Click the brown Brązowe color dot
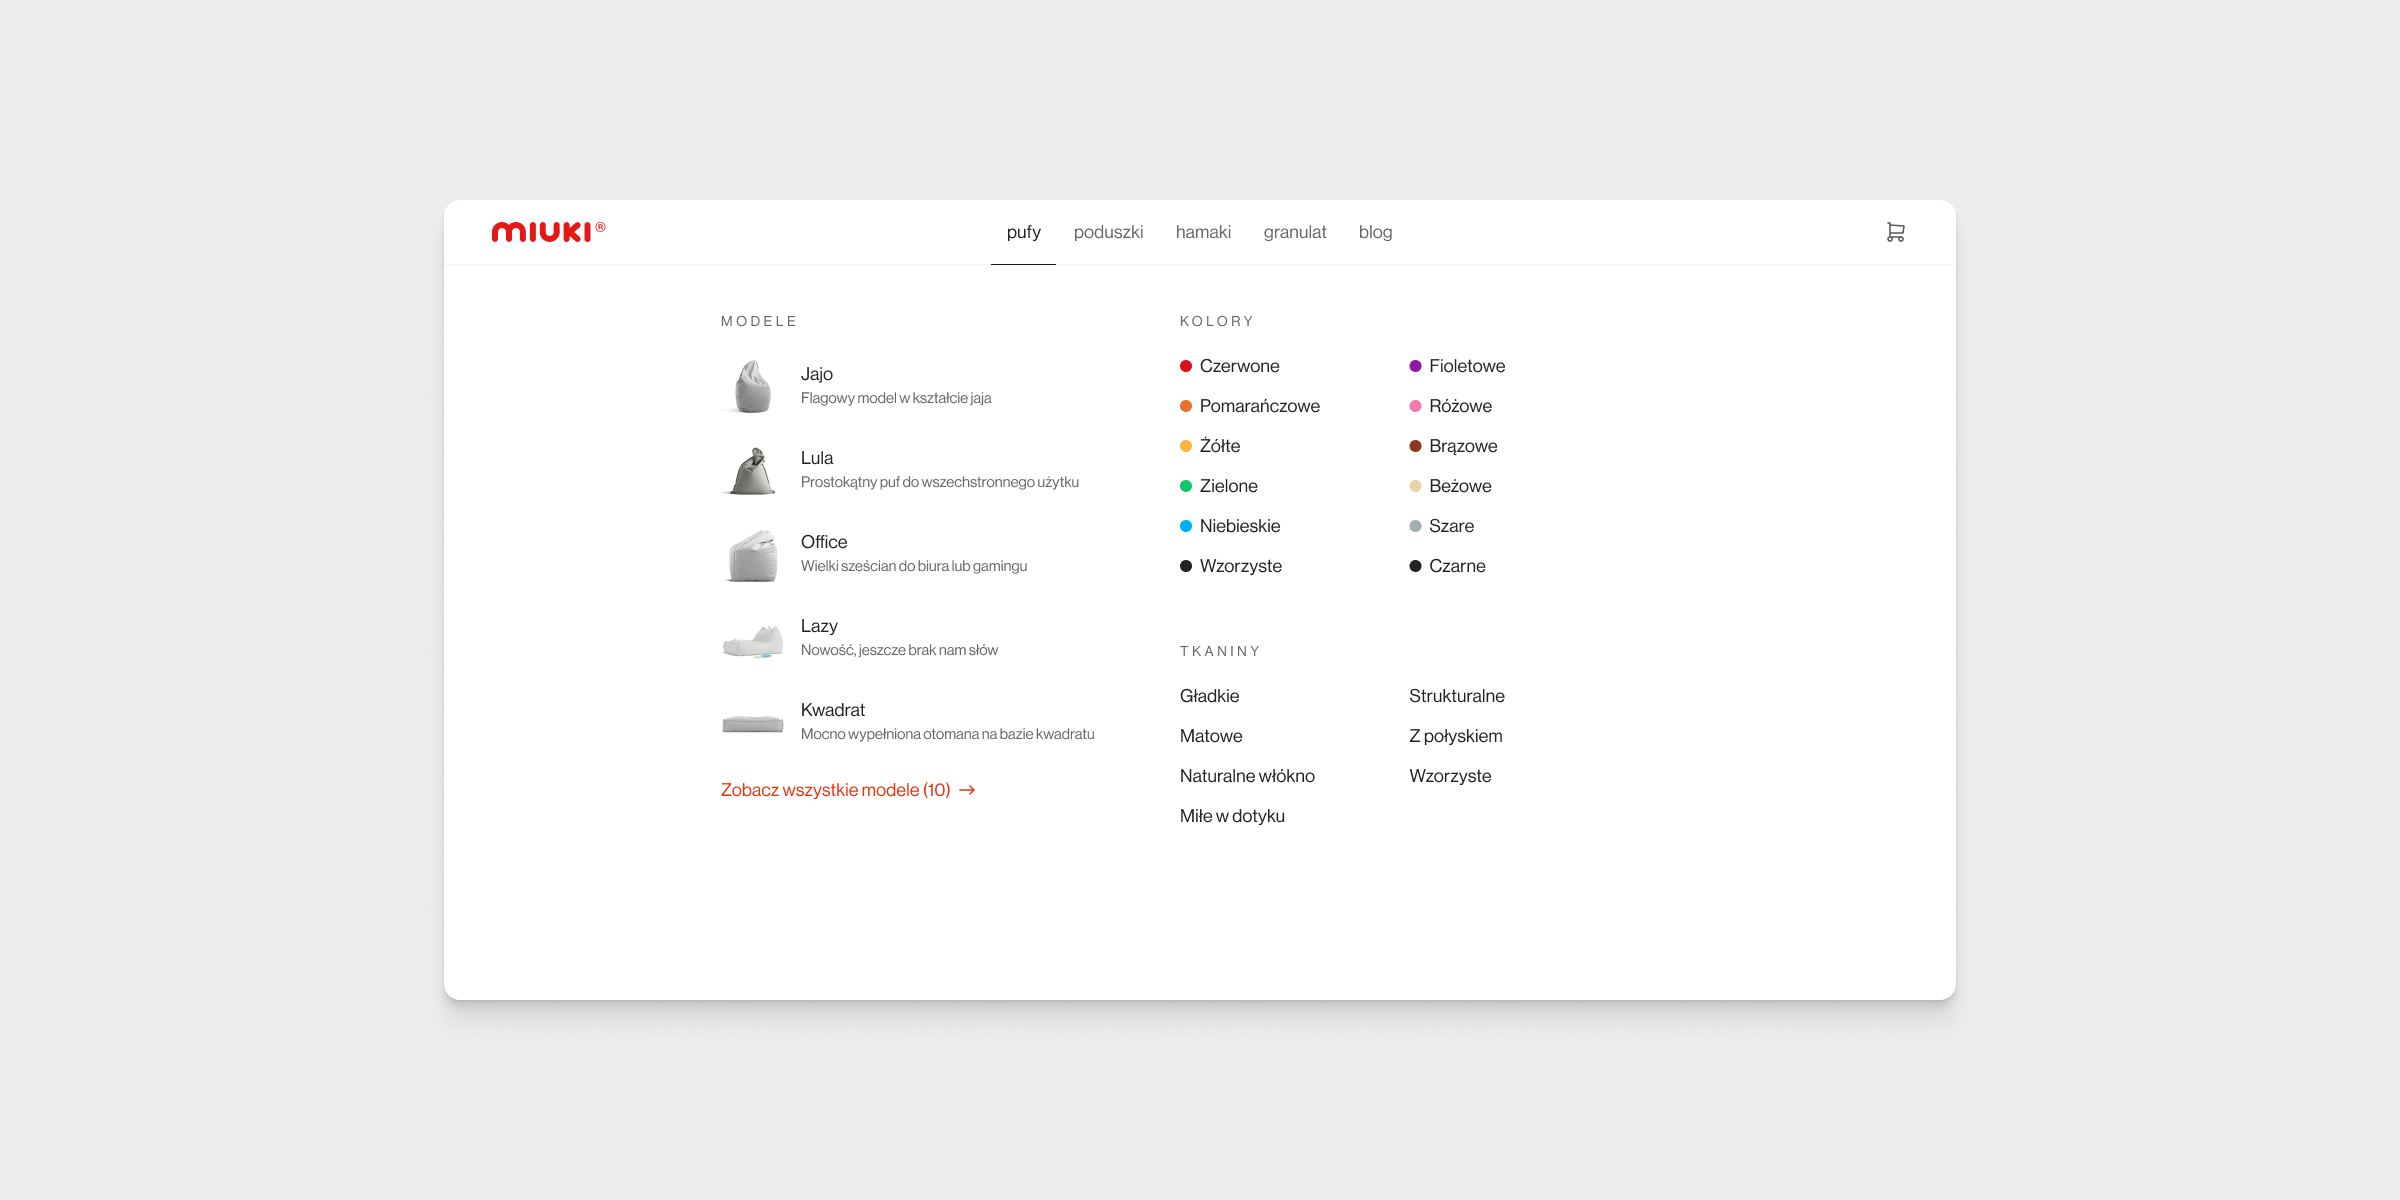This screenshot has width=2400, height=1200. tap(1415, 446)
